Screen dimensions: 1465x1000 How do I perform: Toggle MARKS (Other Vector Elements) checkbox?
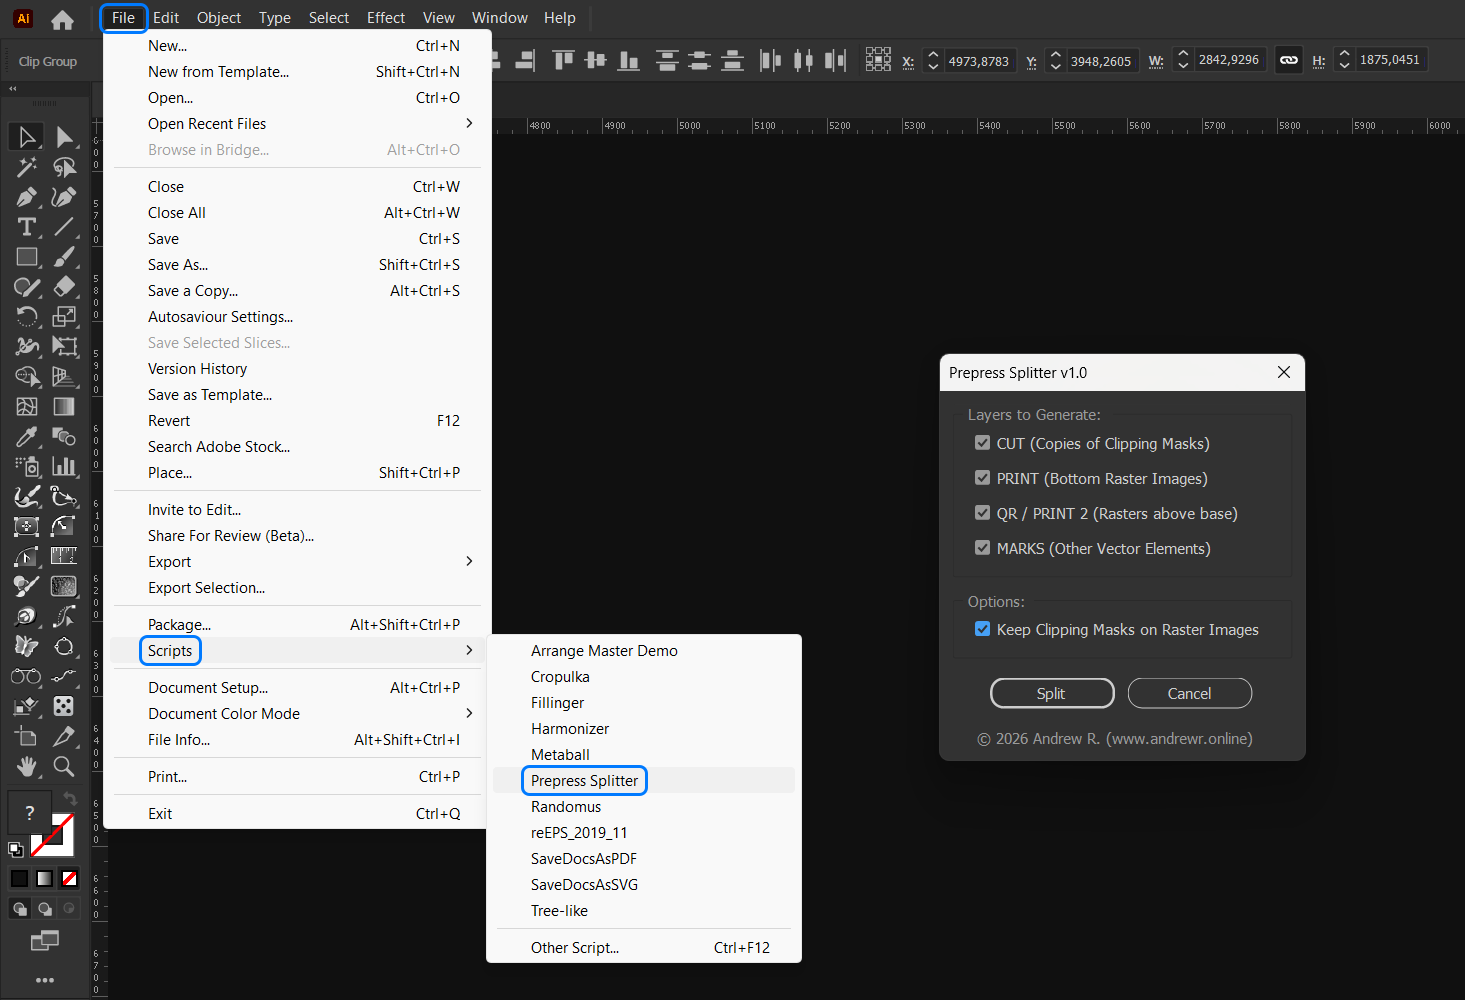click(982, 548)
